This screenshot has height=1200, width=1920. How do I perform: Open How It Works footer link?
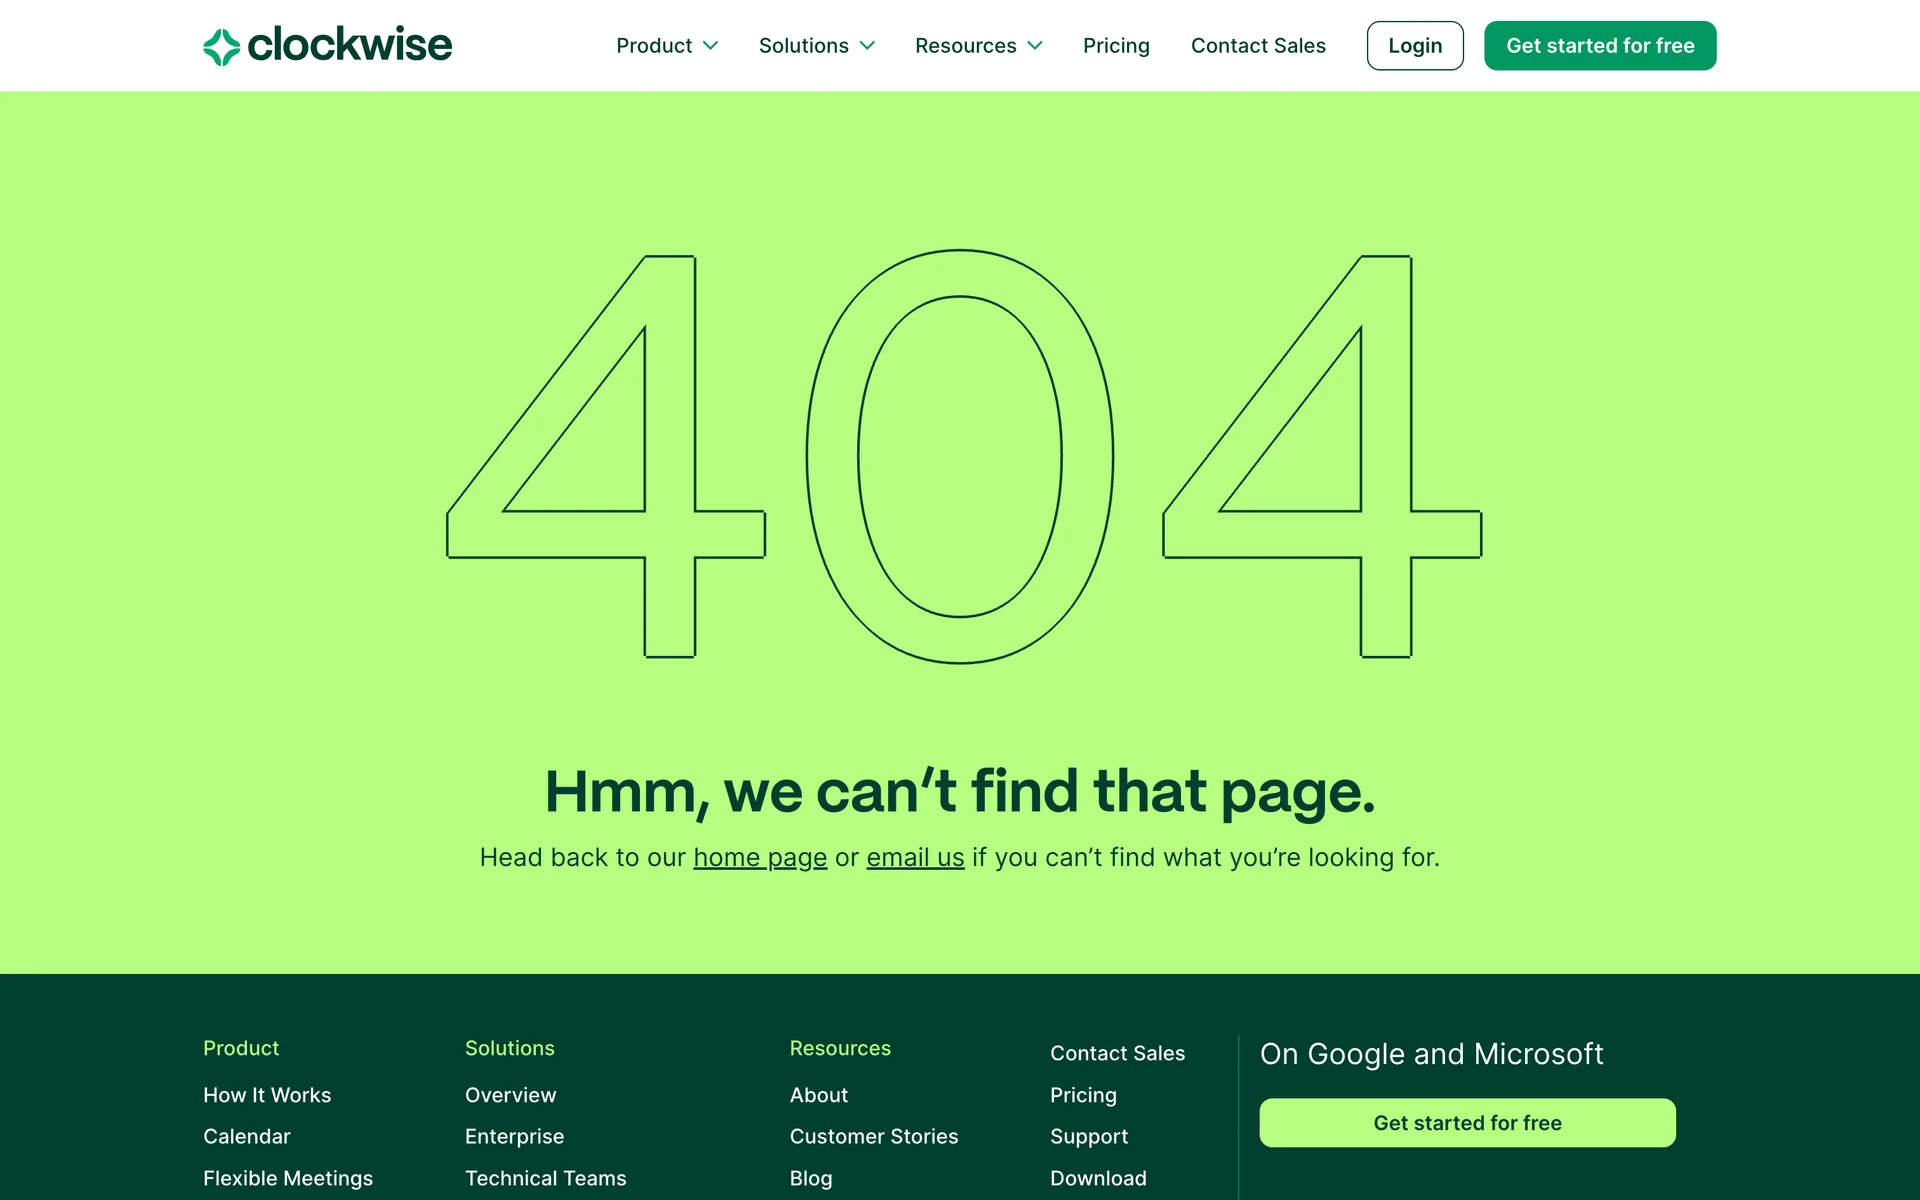click(267, 1095)
